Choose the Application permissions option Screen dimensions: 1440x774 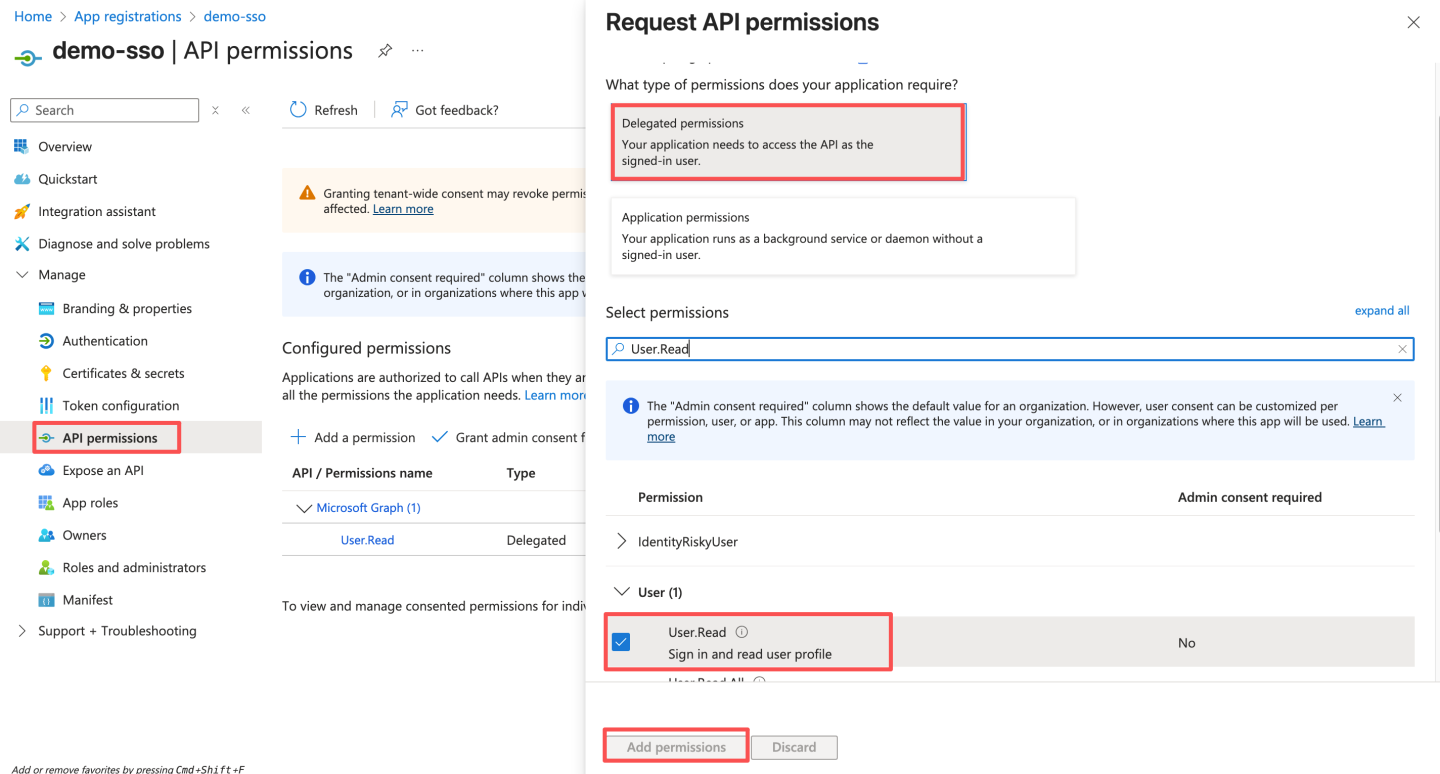pyautogui.click(x=842, y=236)
